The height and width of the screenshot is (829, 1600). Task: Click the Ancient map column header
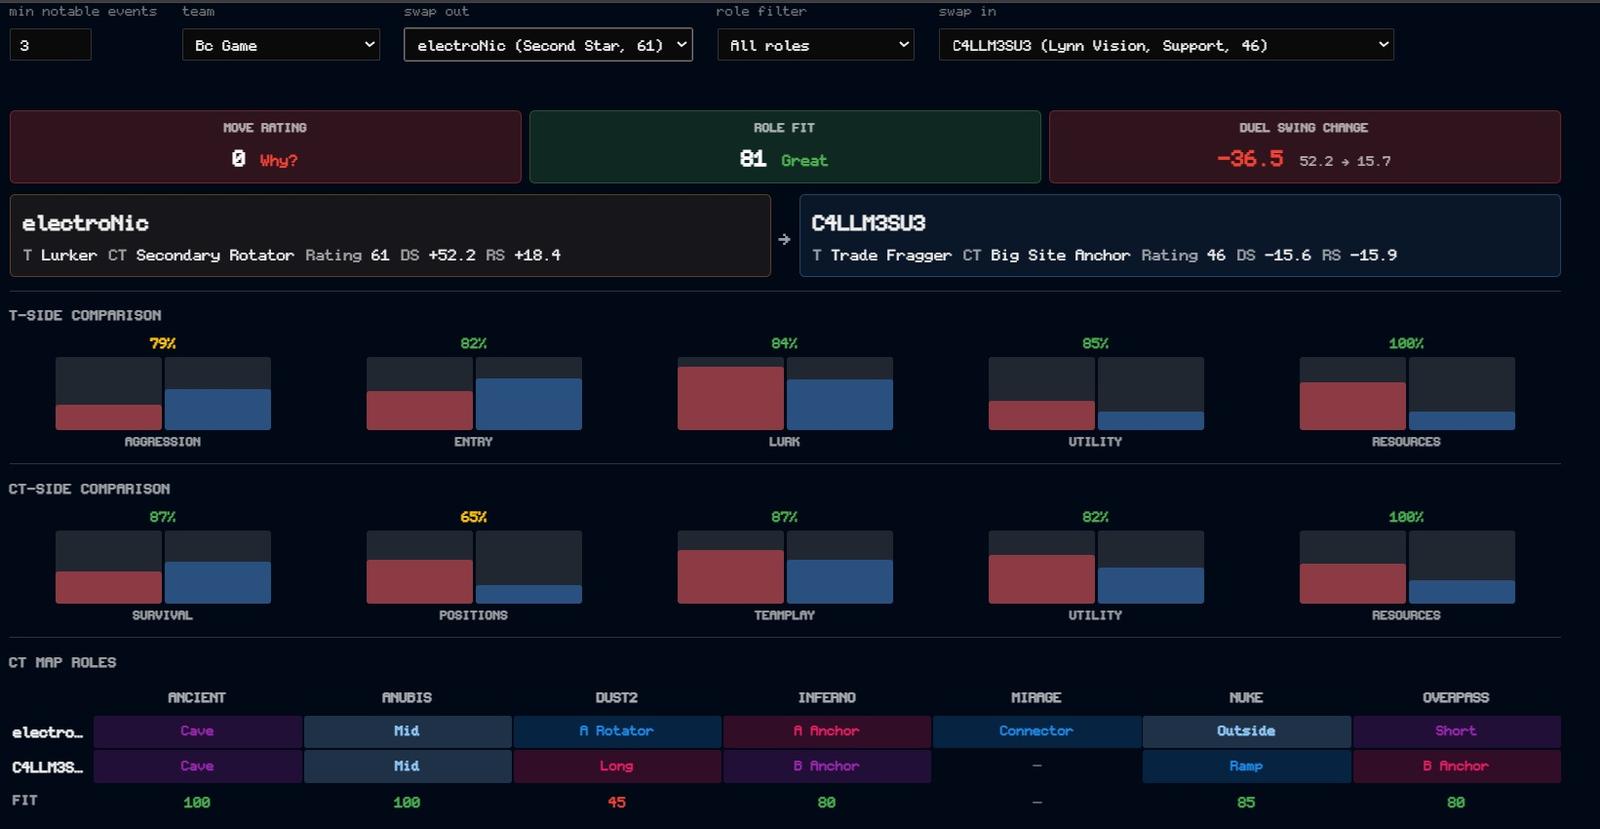pyautogui.click(x=197, y=697)
